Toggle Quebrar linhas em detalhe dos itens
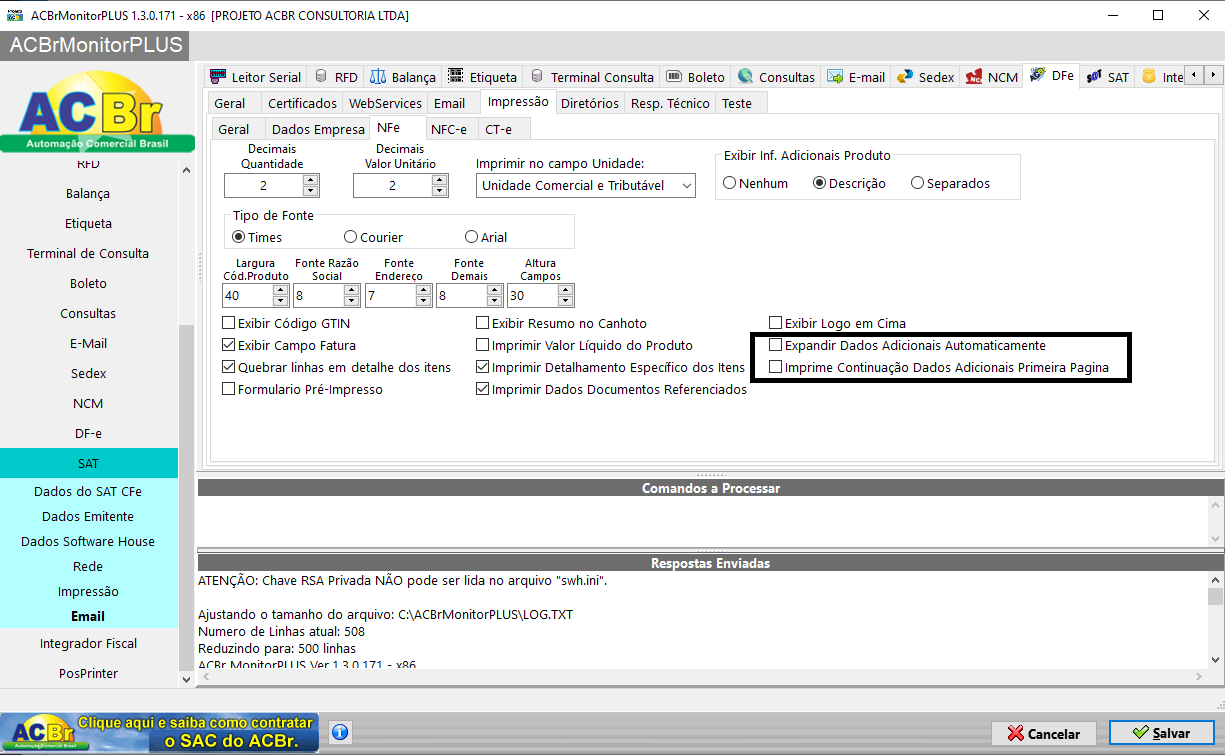The height and width of the screenshot is (755, 1225). 229,367
